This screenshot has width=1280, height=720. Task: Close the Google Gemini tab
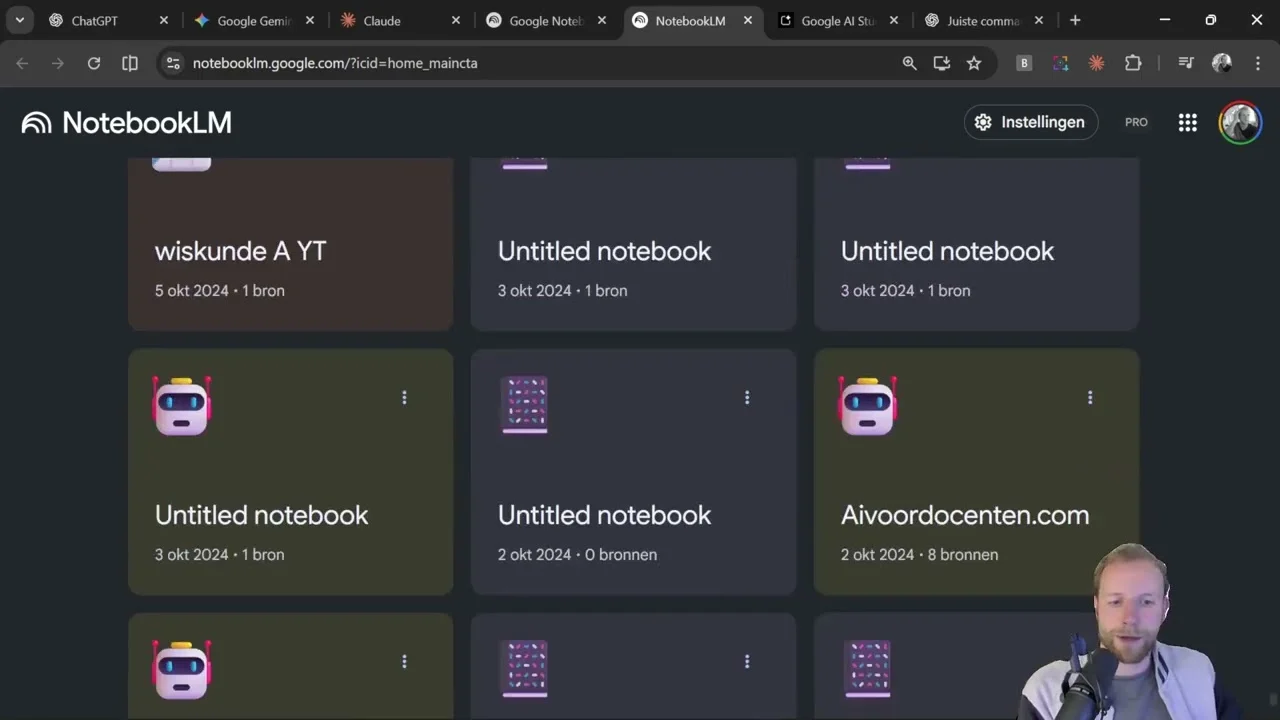(310, 20)
